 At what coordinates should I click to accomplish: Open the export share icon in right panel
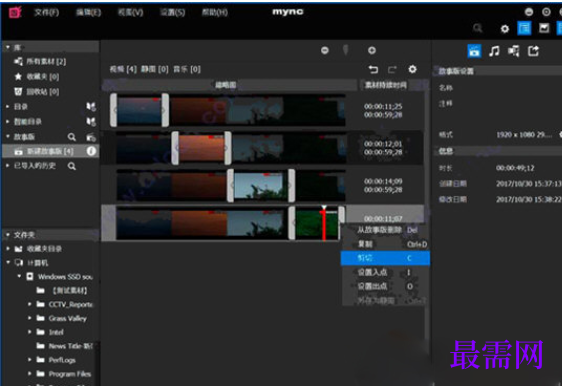coord(533,51)
